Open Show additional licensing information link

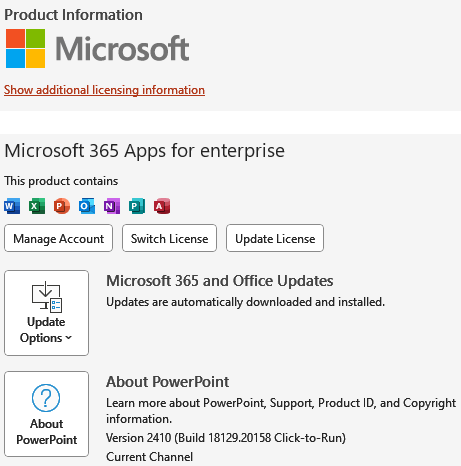pos(104,90)
